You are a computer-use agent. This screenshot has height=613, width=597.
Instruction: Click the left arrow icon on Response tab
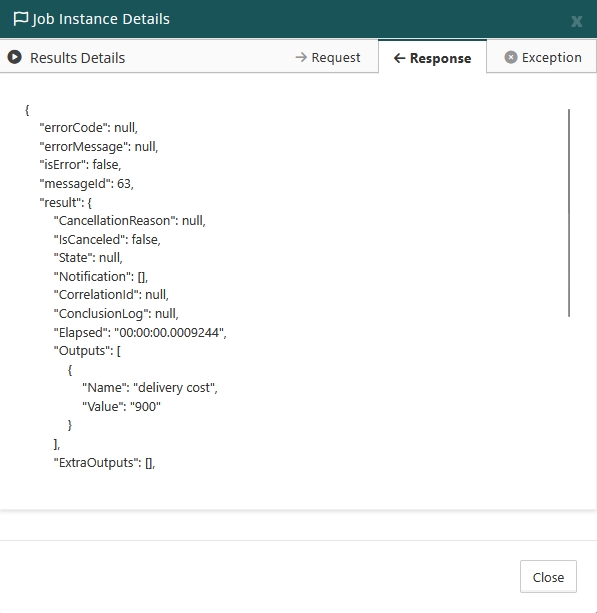(x=399, y=58)
